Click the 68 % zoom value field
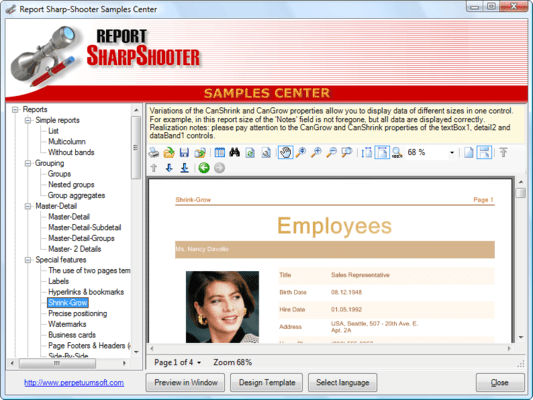The width and height of the screenshot is (533, 400). tap(427, 152)
